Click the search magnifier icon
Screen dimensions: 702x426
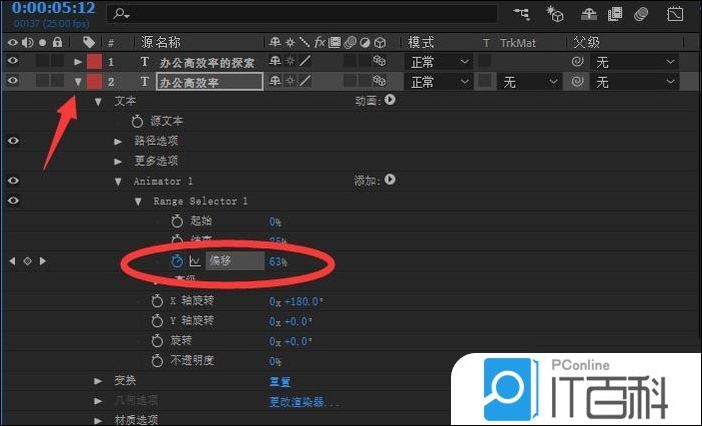point(121,14)
